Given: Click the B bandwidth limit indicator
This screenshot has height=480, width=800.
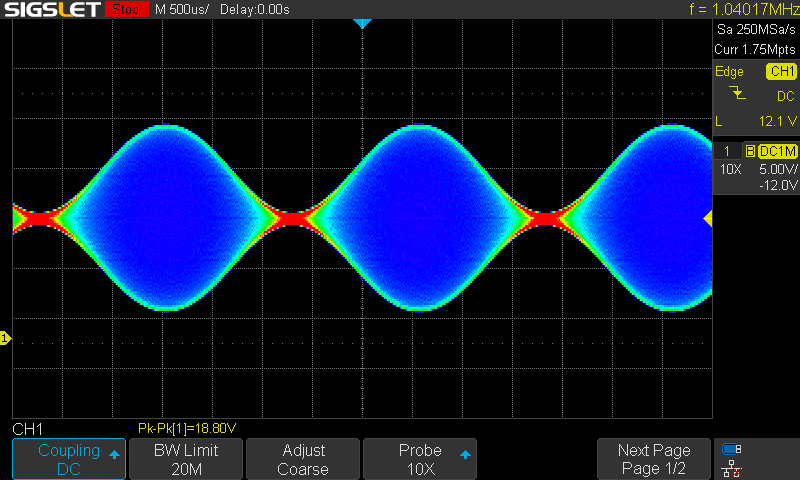Looking at the screenshot, I should (750, 151).
